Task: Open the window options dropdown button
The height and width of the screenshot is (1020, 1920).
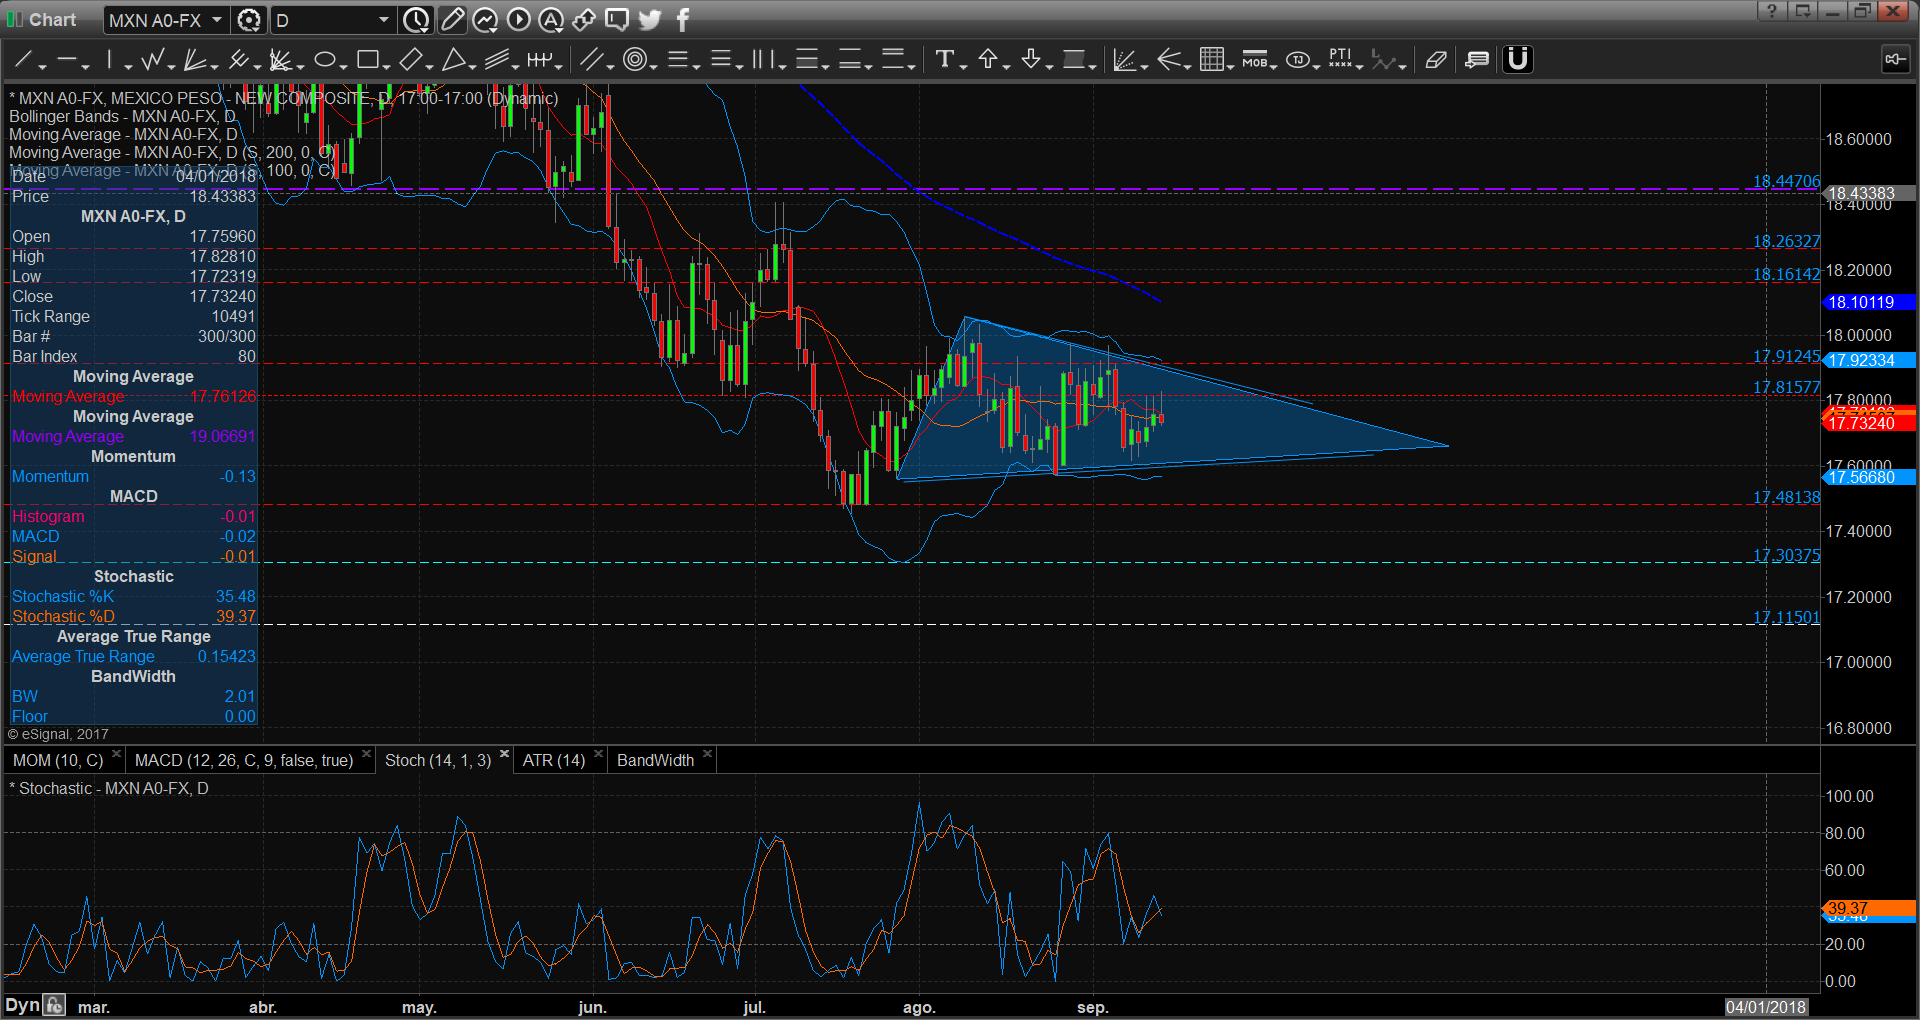Action: (x=1803, y=11)
